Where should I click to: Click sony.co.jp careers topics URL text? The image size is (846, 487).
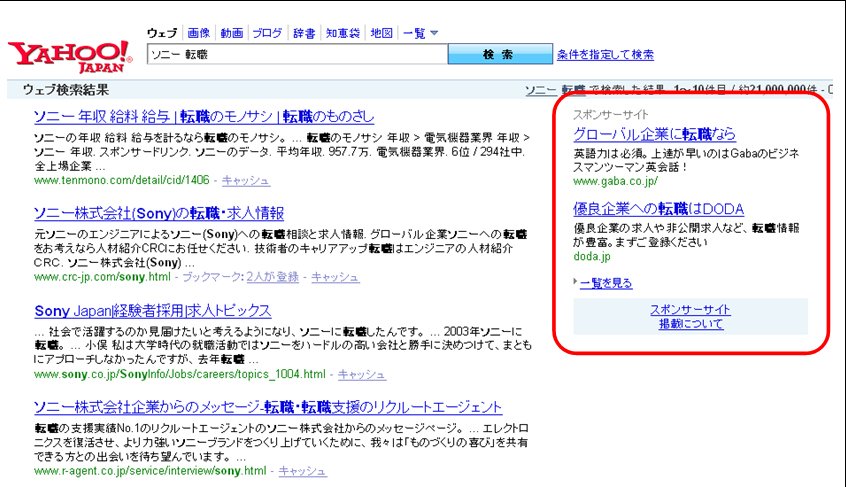(180, 374)
